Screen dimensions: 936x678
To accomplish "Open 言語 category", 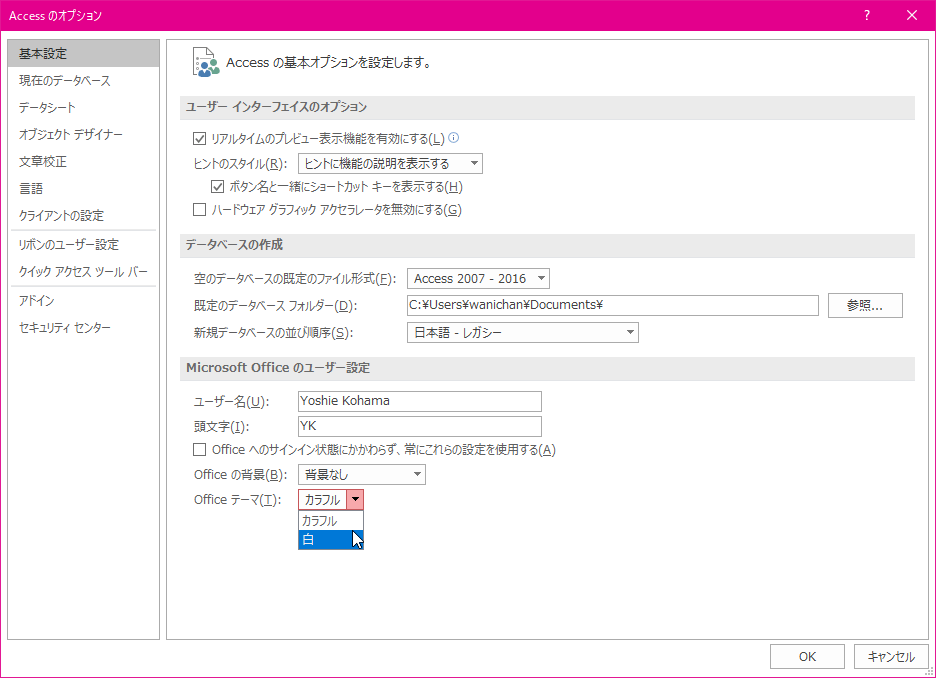I will tap(84, 189).
